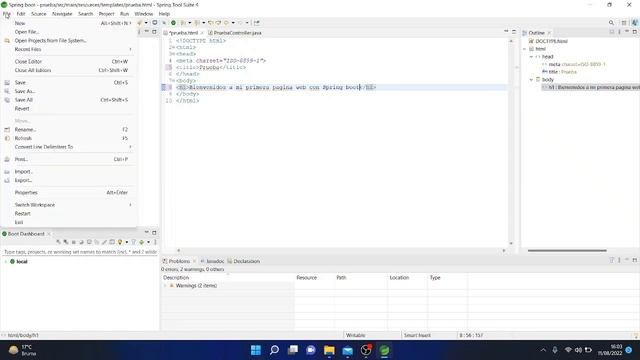Maximize the Boot Dashboard panel
Viewport: 640px width, 360px height.
(x=154, y=233)
